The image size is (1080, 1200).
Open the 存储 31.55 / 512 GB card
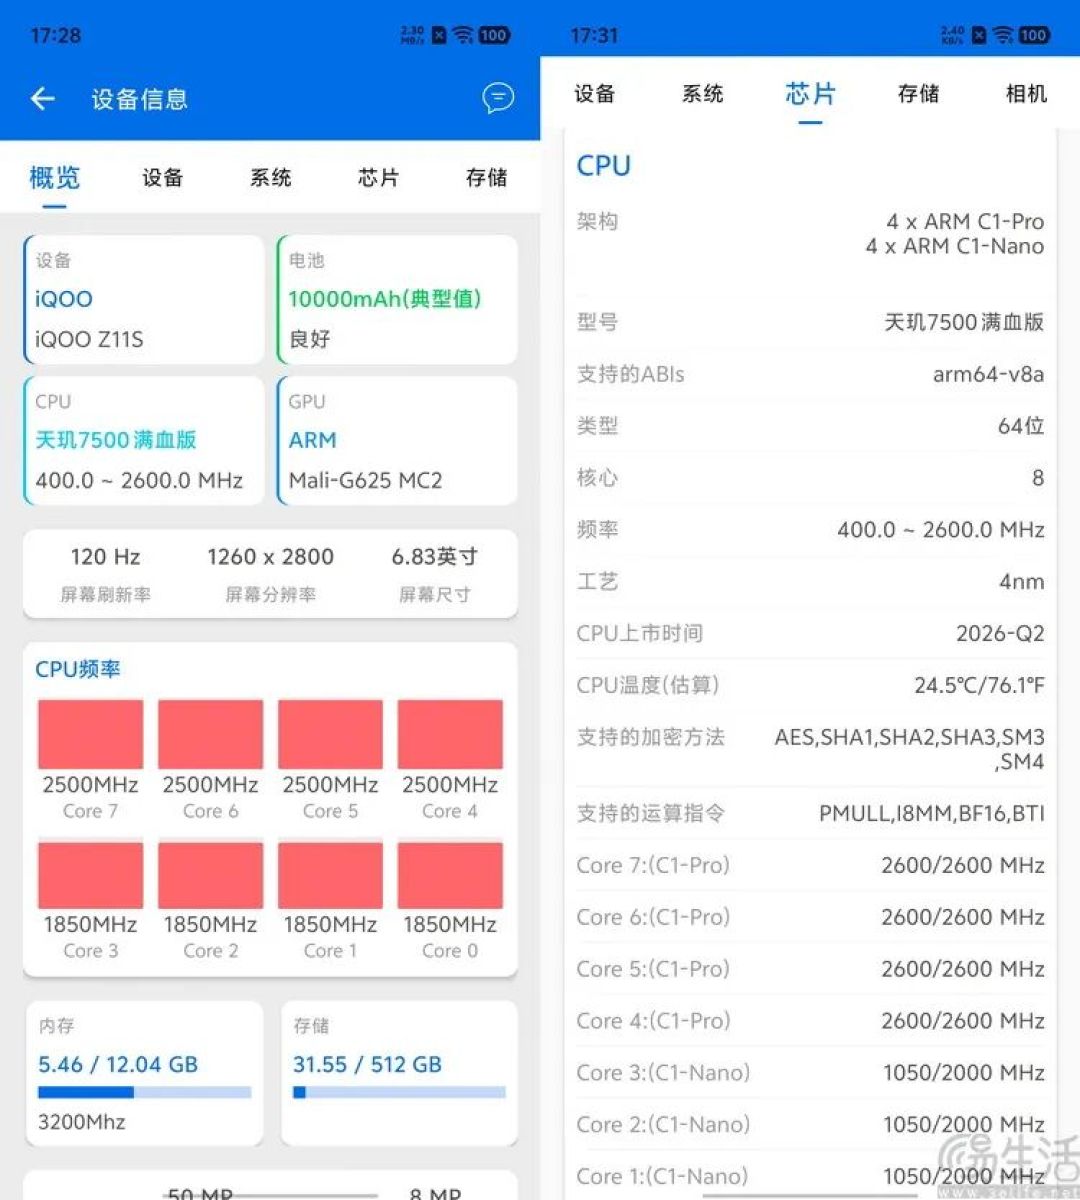tap(399, 1074)
